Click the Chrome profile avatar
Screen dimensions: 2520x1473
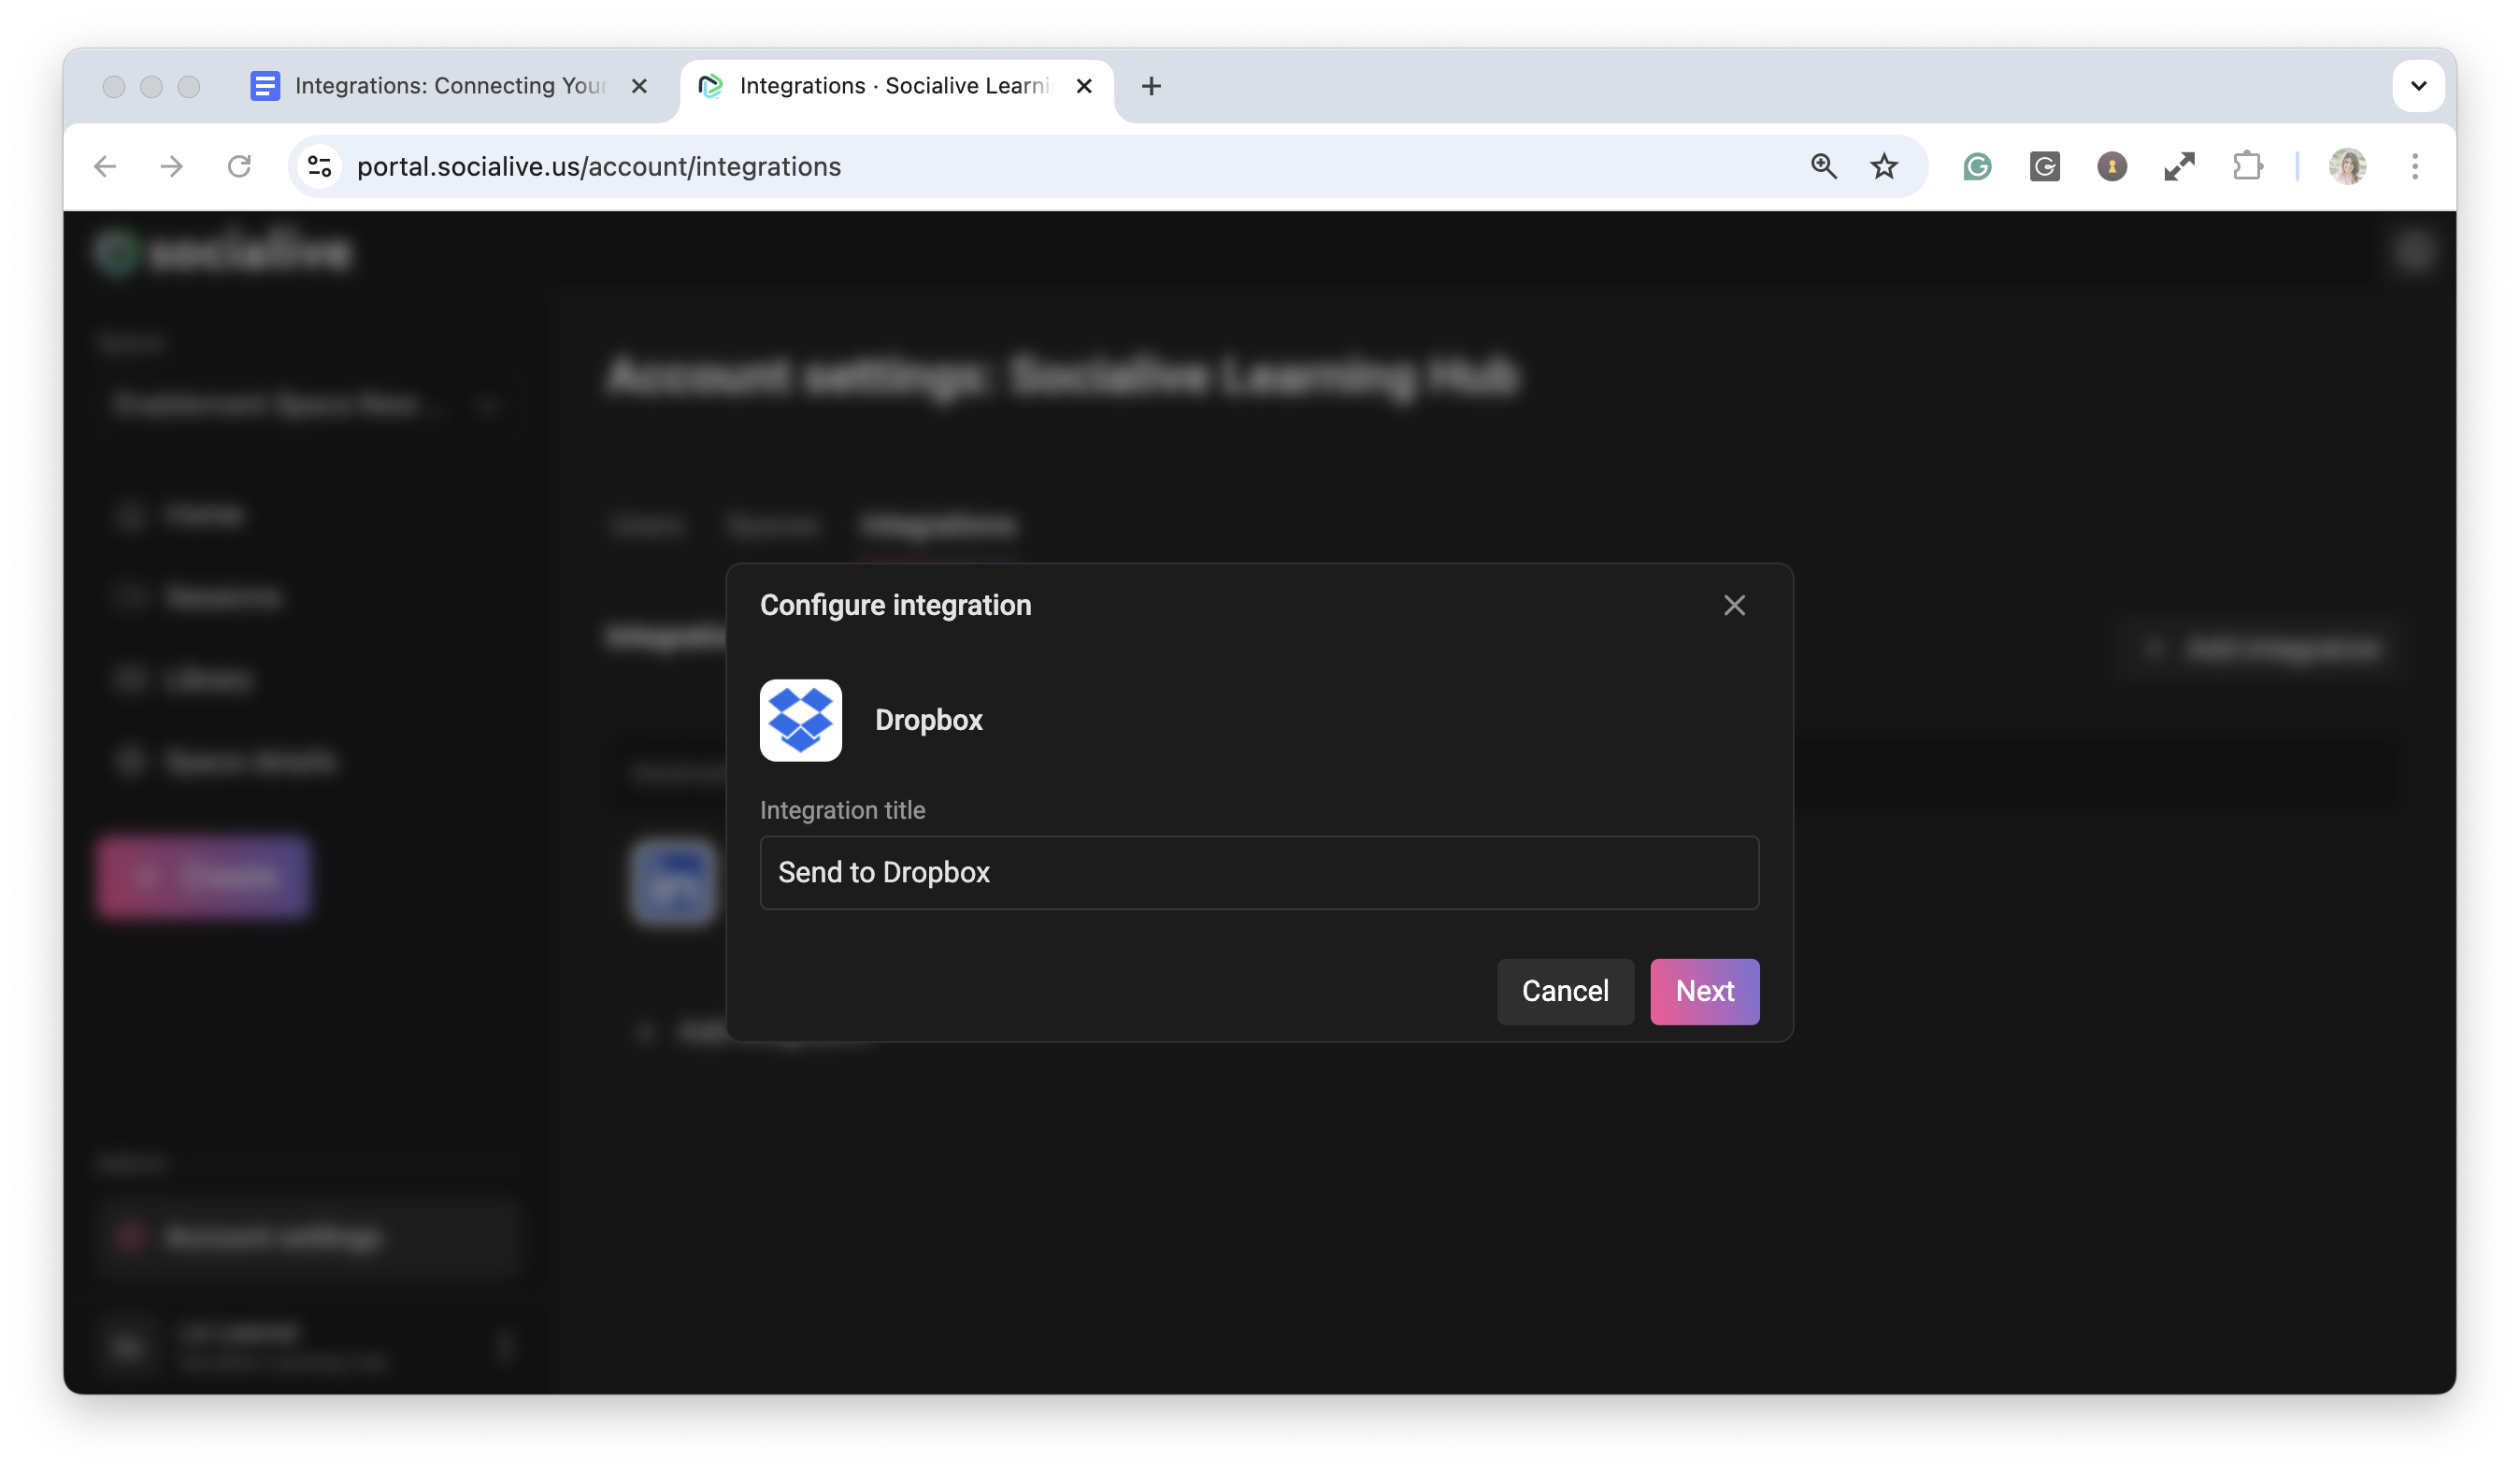tap(2347, 166)
